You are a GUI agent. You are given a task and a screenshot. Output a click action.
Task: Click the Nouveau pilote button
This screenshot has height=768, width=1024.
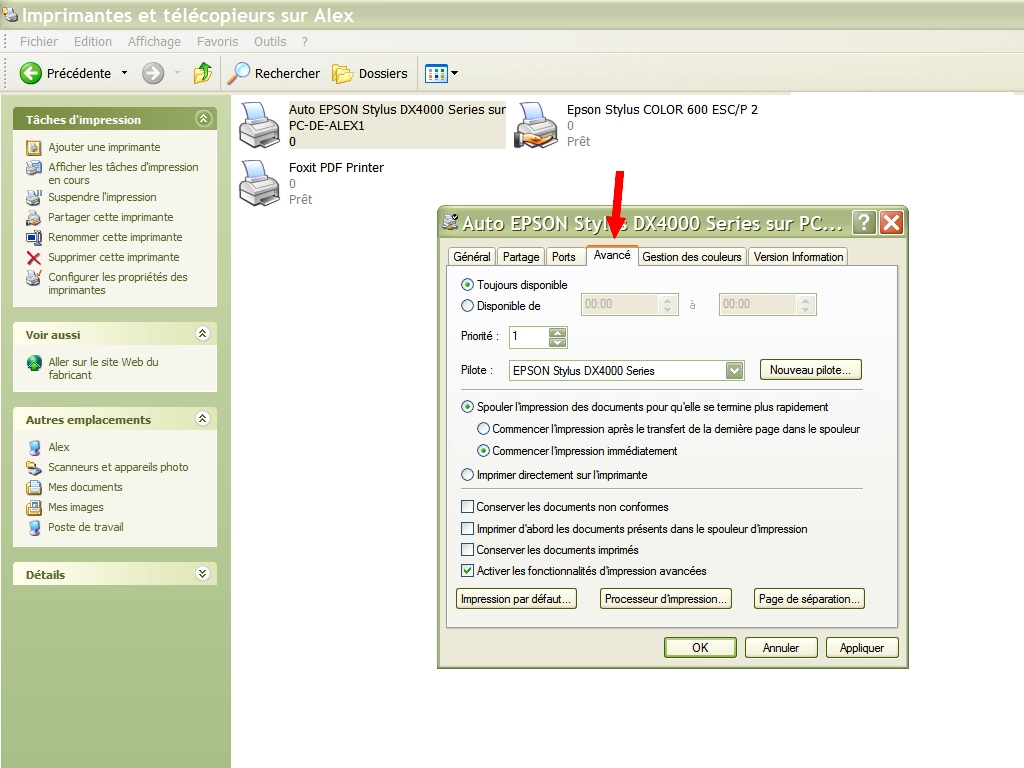click(x=810, y=370)
